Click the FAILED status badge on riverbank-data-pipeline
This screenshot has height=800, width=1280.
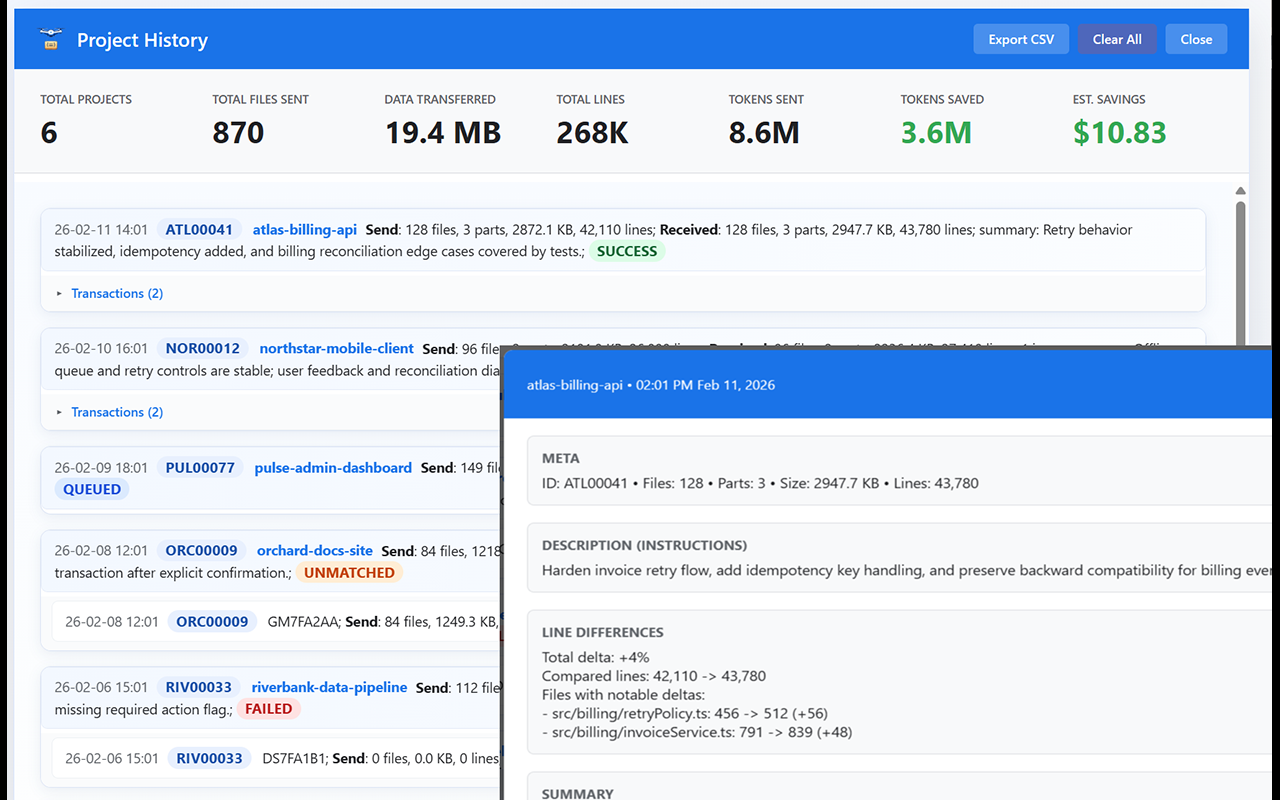click(x=268, y=708)
